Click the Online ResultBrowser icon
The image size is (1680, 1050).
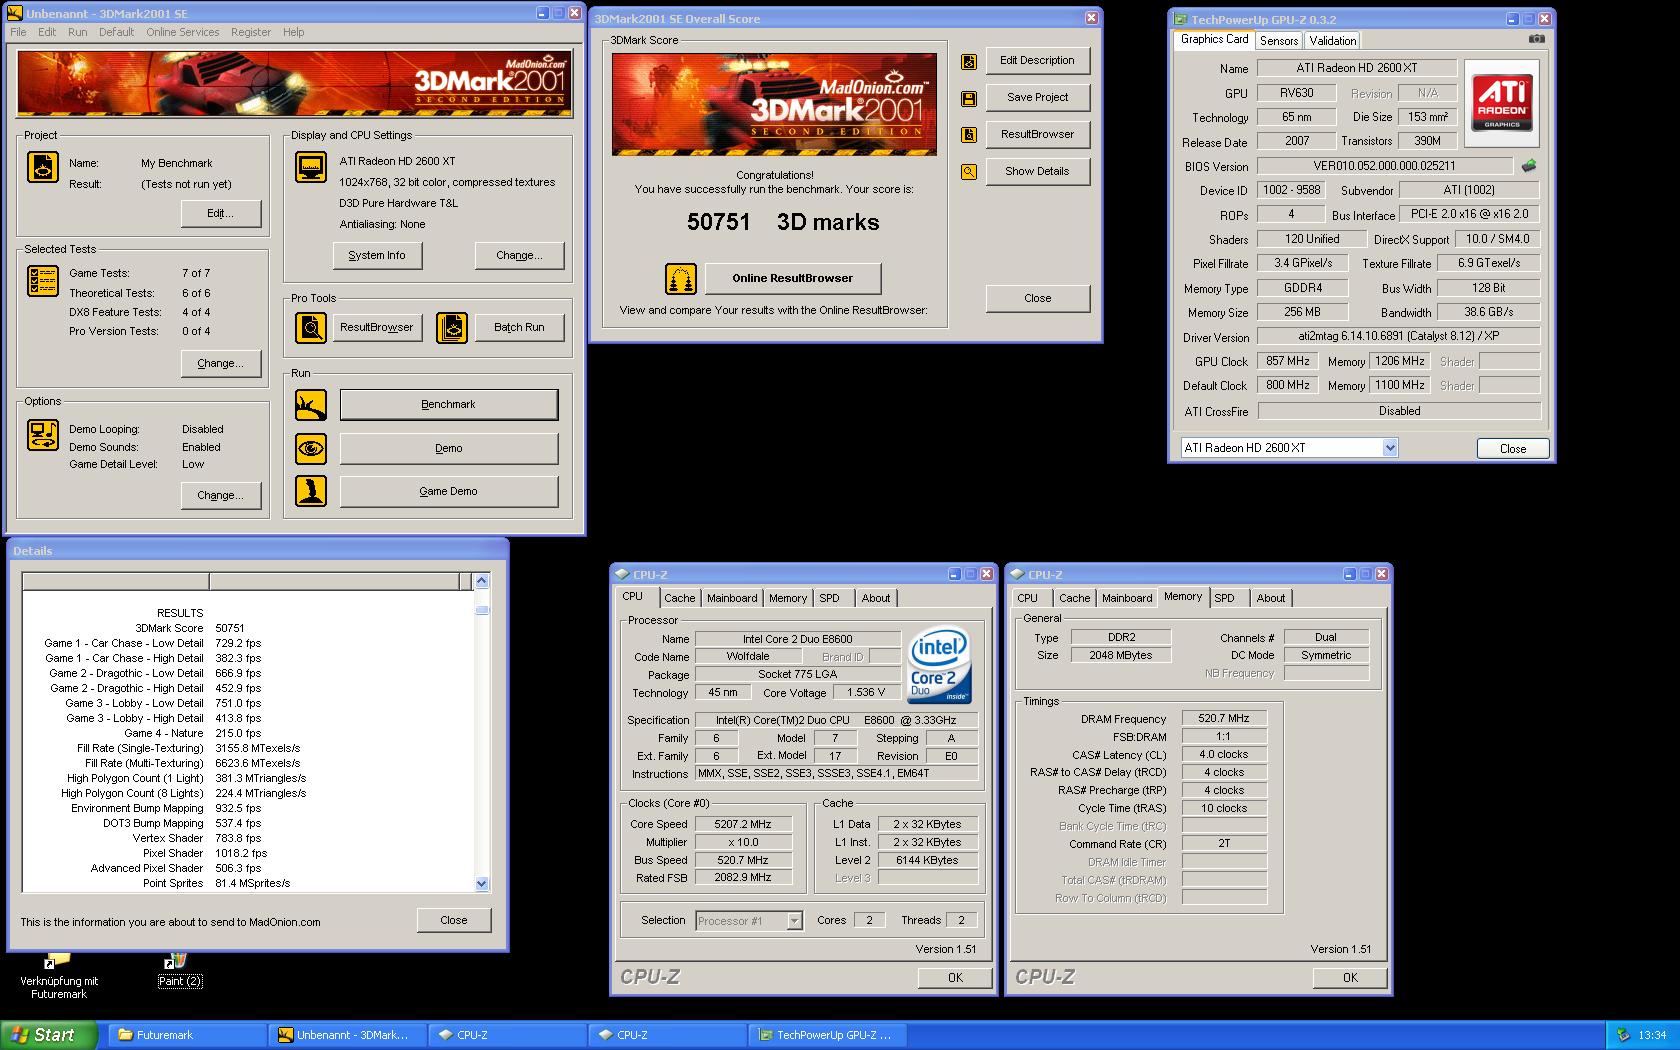[x=681, y=279]
